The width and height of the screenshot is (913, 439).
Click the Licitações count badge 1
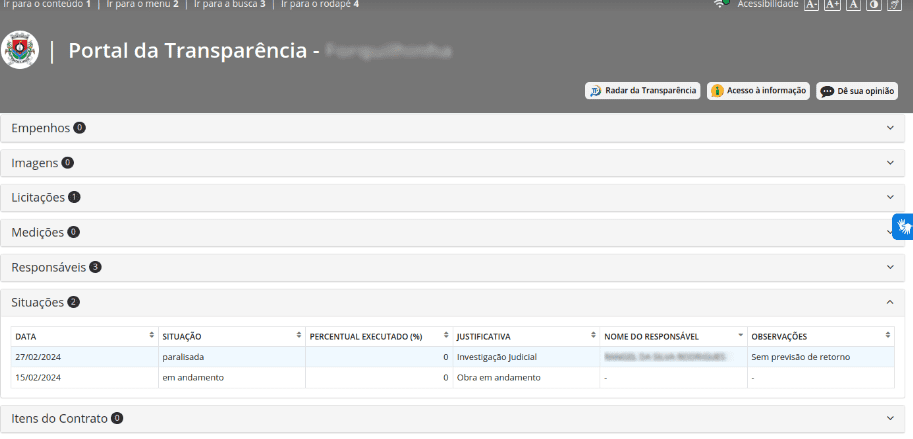[x=74, y=197]
